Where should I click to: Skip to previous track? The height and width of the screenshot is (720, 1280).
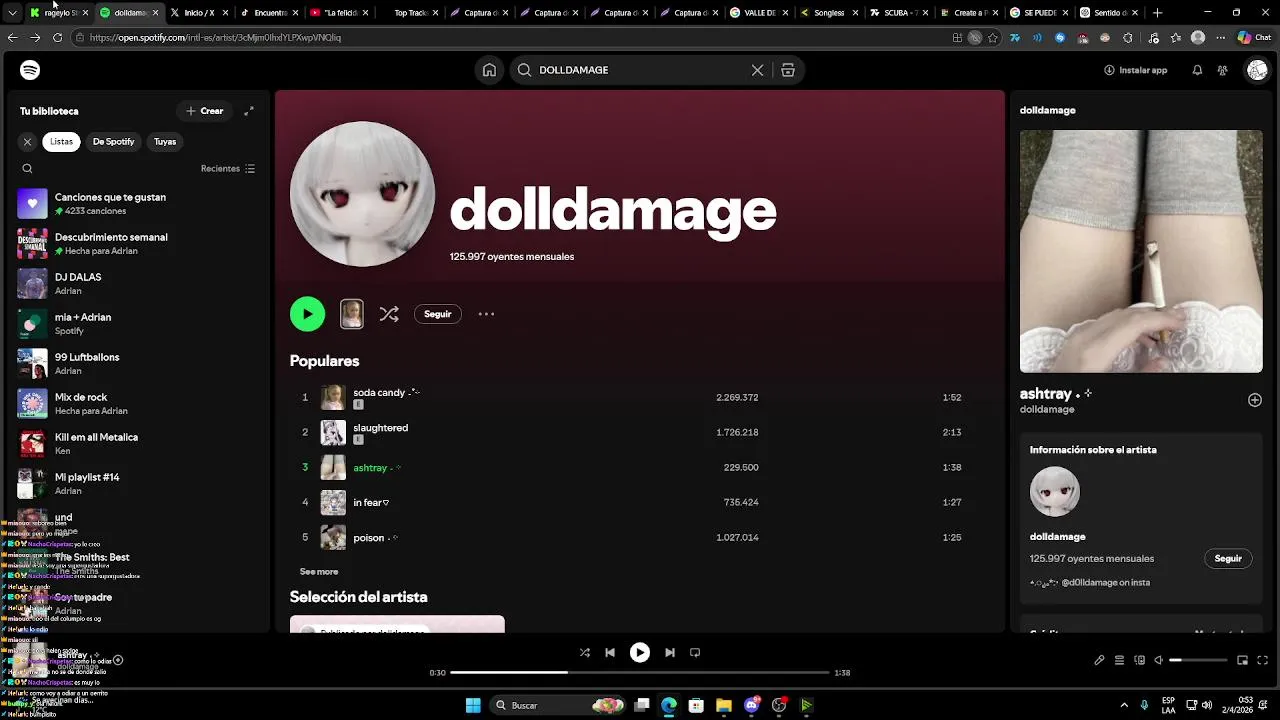pyautogui.click(x=610, y=652)
